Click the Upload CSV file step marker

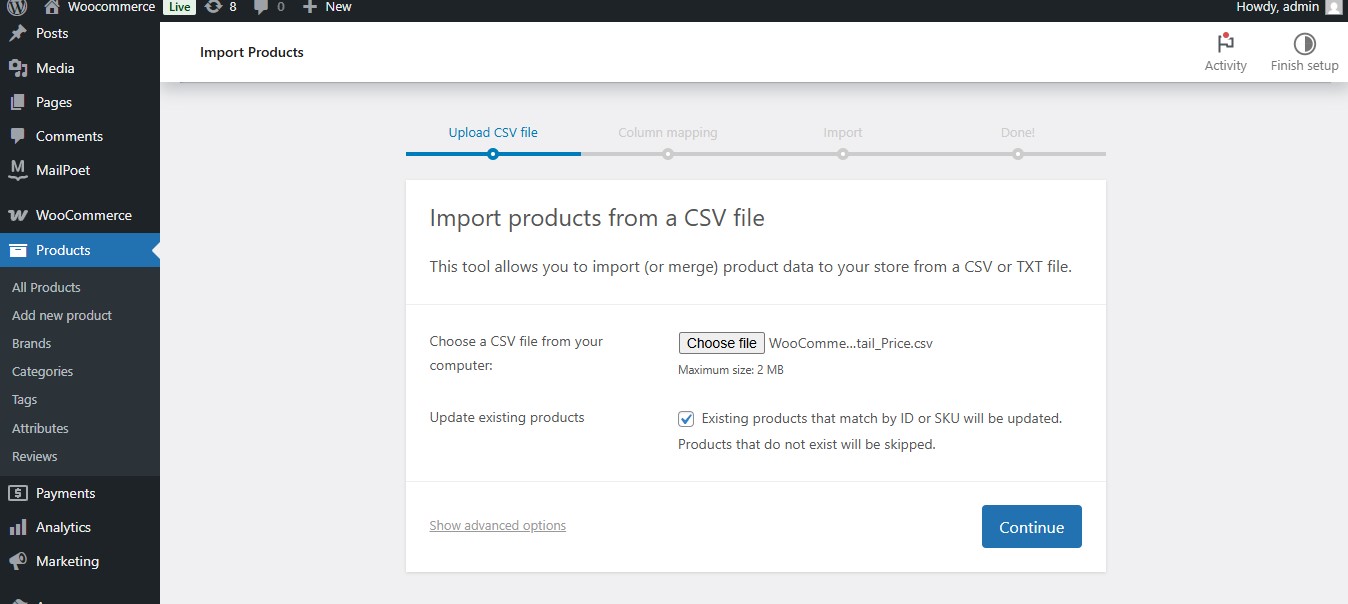pos(493,154)
